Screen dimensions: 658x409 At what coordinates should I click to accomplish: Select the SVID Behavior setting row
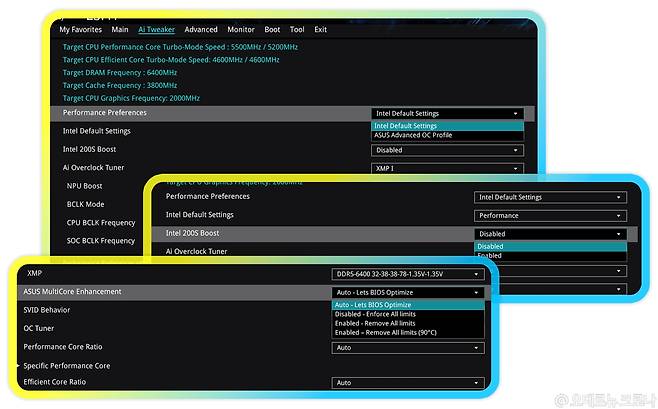pos(47,310)
